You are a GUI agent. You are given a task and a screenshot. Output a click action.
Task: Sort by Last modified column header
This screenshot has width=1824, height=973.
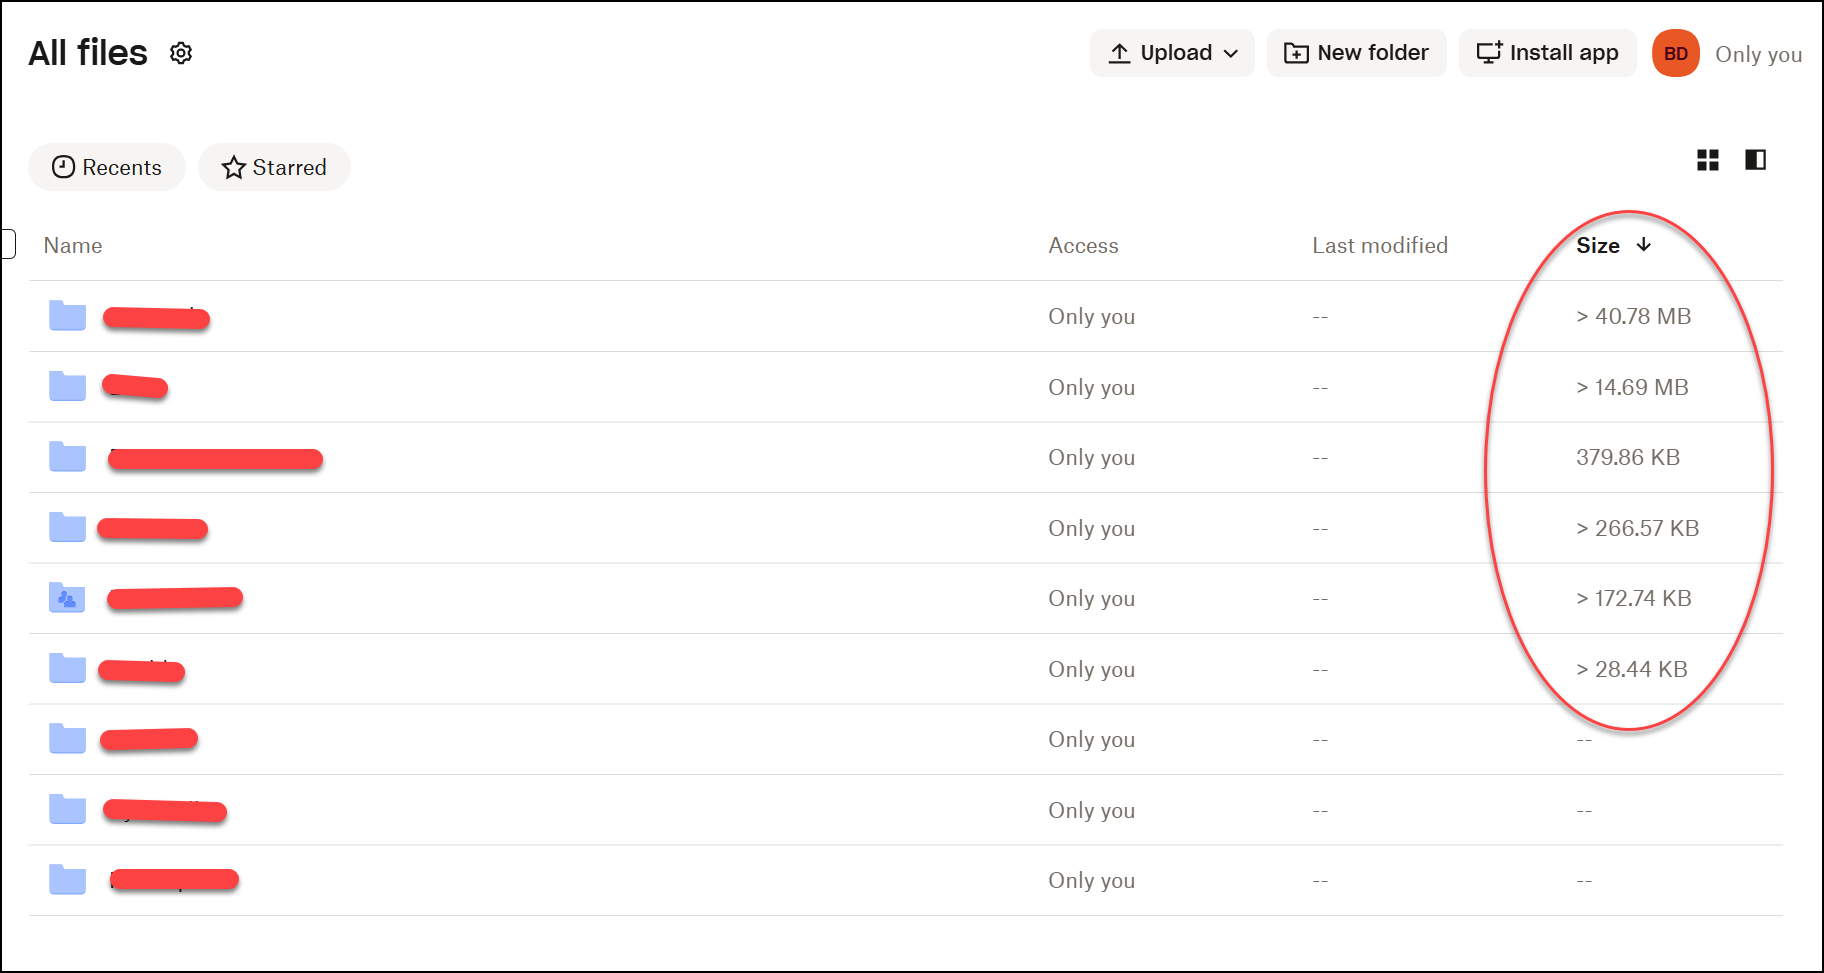pos(1379,246)
